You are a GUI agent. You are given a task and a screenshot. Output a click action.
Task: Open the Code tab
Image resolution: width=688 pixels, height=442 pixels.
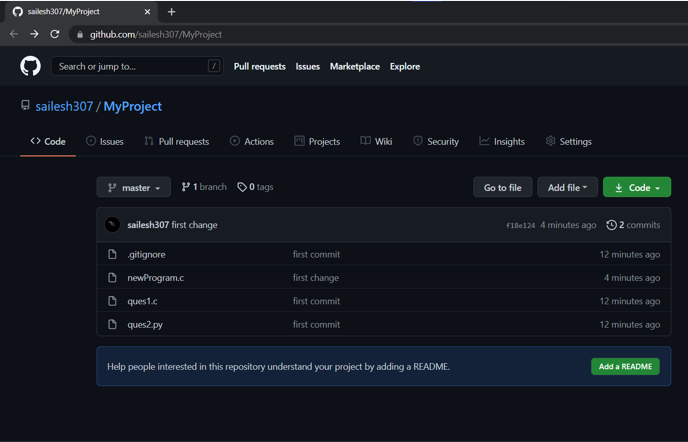pos(48,141)
